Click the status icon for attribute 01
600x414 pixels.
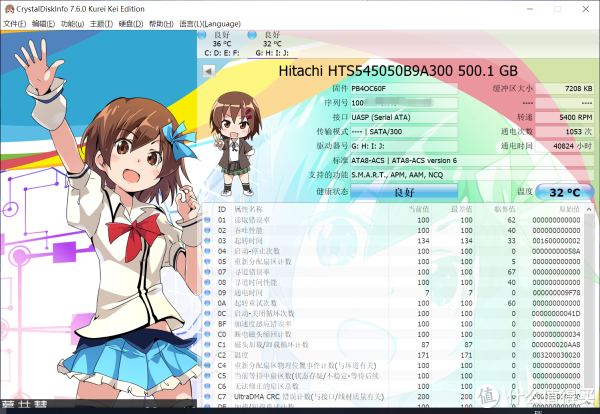coord(207,220)
